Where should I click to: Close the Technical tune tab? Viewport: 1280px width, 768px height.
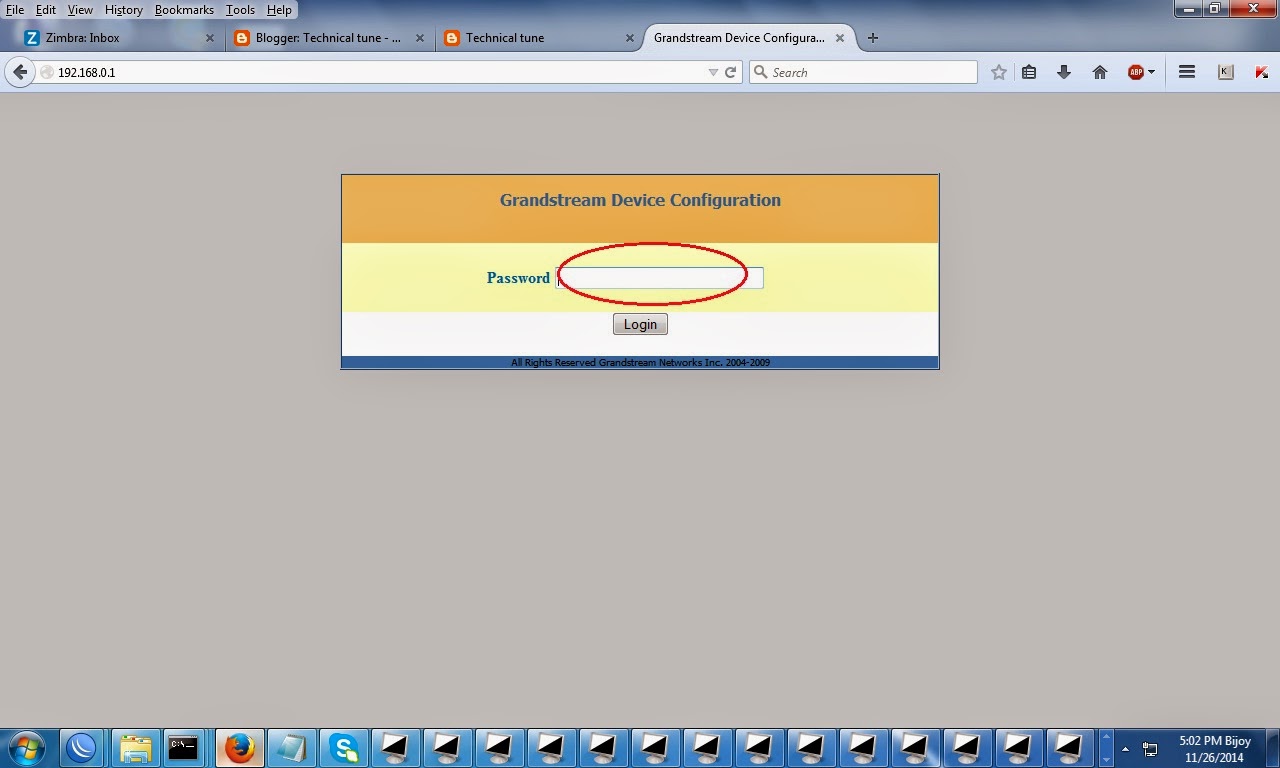(630, 38)
